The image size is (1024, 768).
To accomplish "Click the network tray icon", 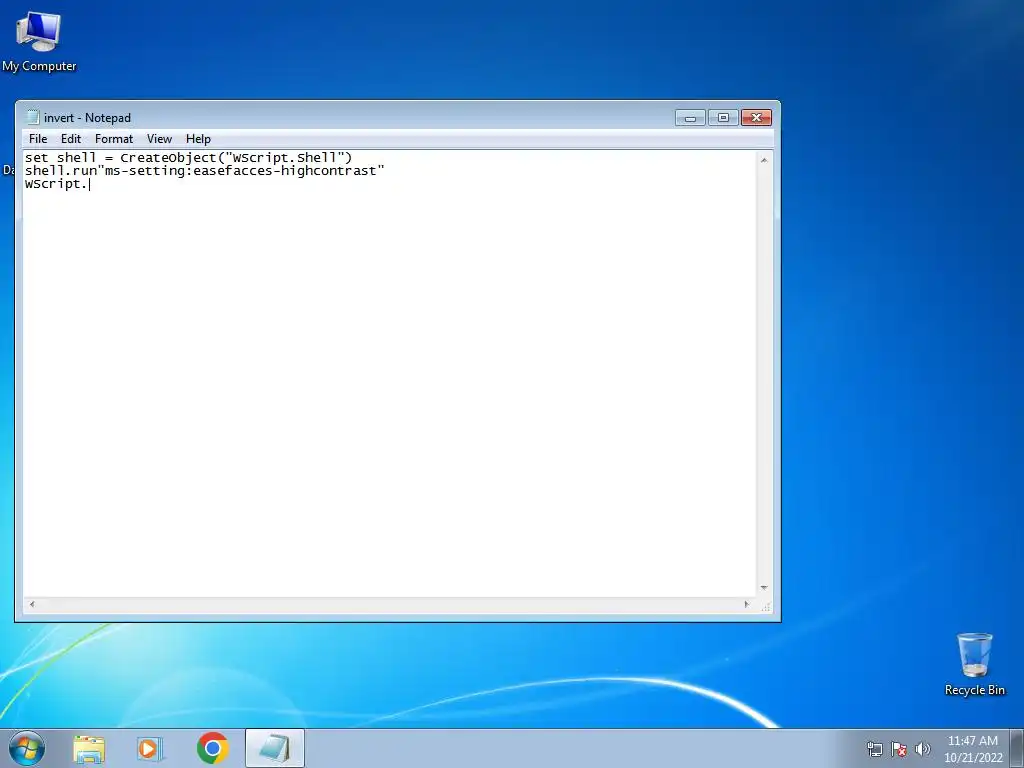I will click(x=874, y=749).
